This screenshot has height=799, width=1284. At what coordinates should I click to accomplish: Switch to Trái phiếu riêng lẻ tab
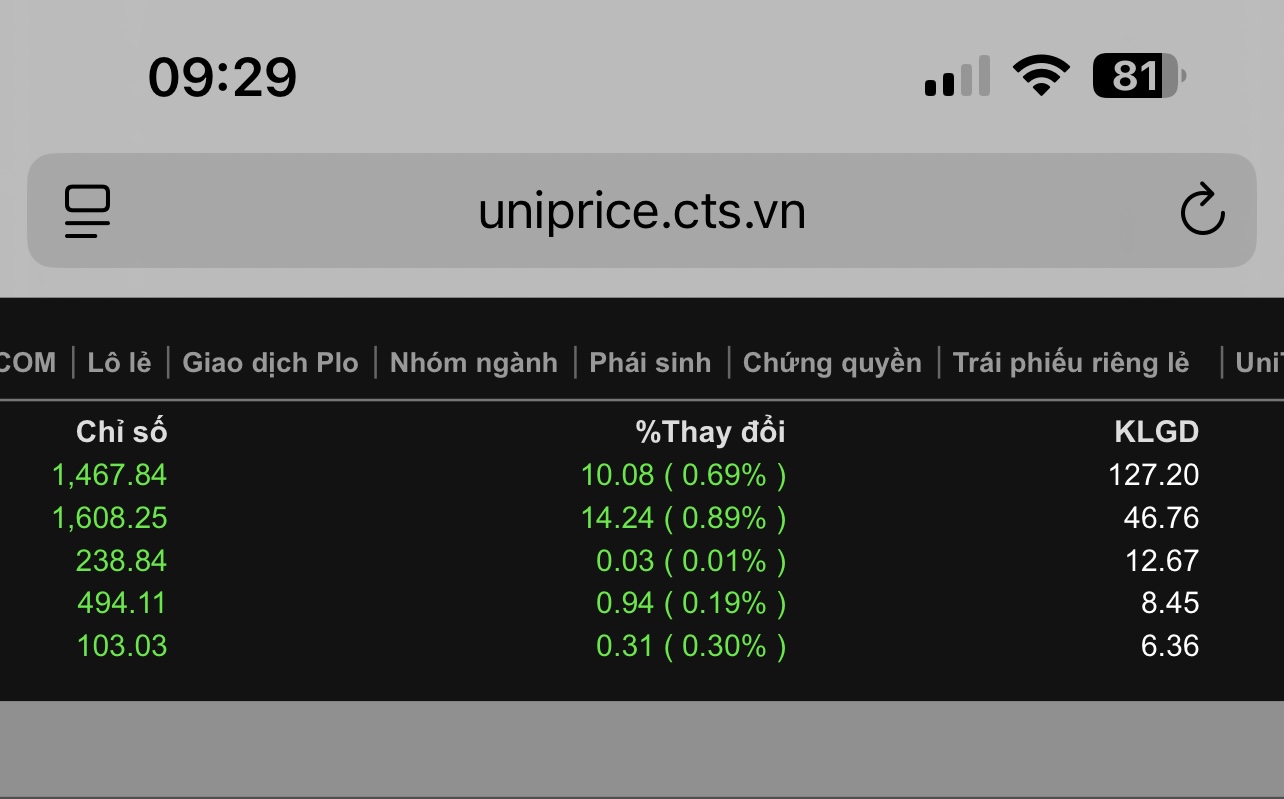[1071, 362]
